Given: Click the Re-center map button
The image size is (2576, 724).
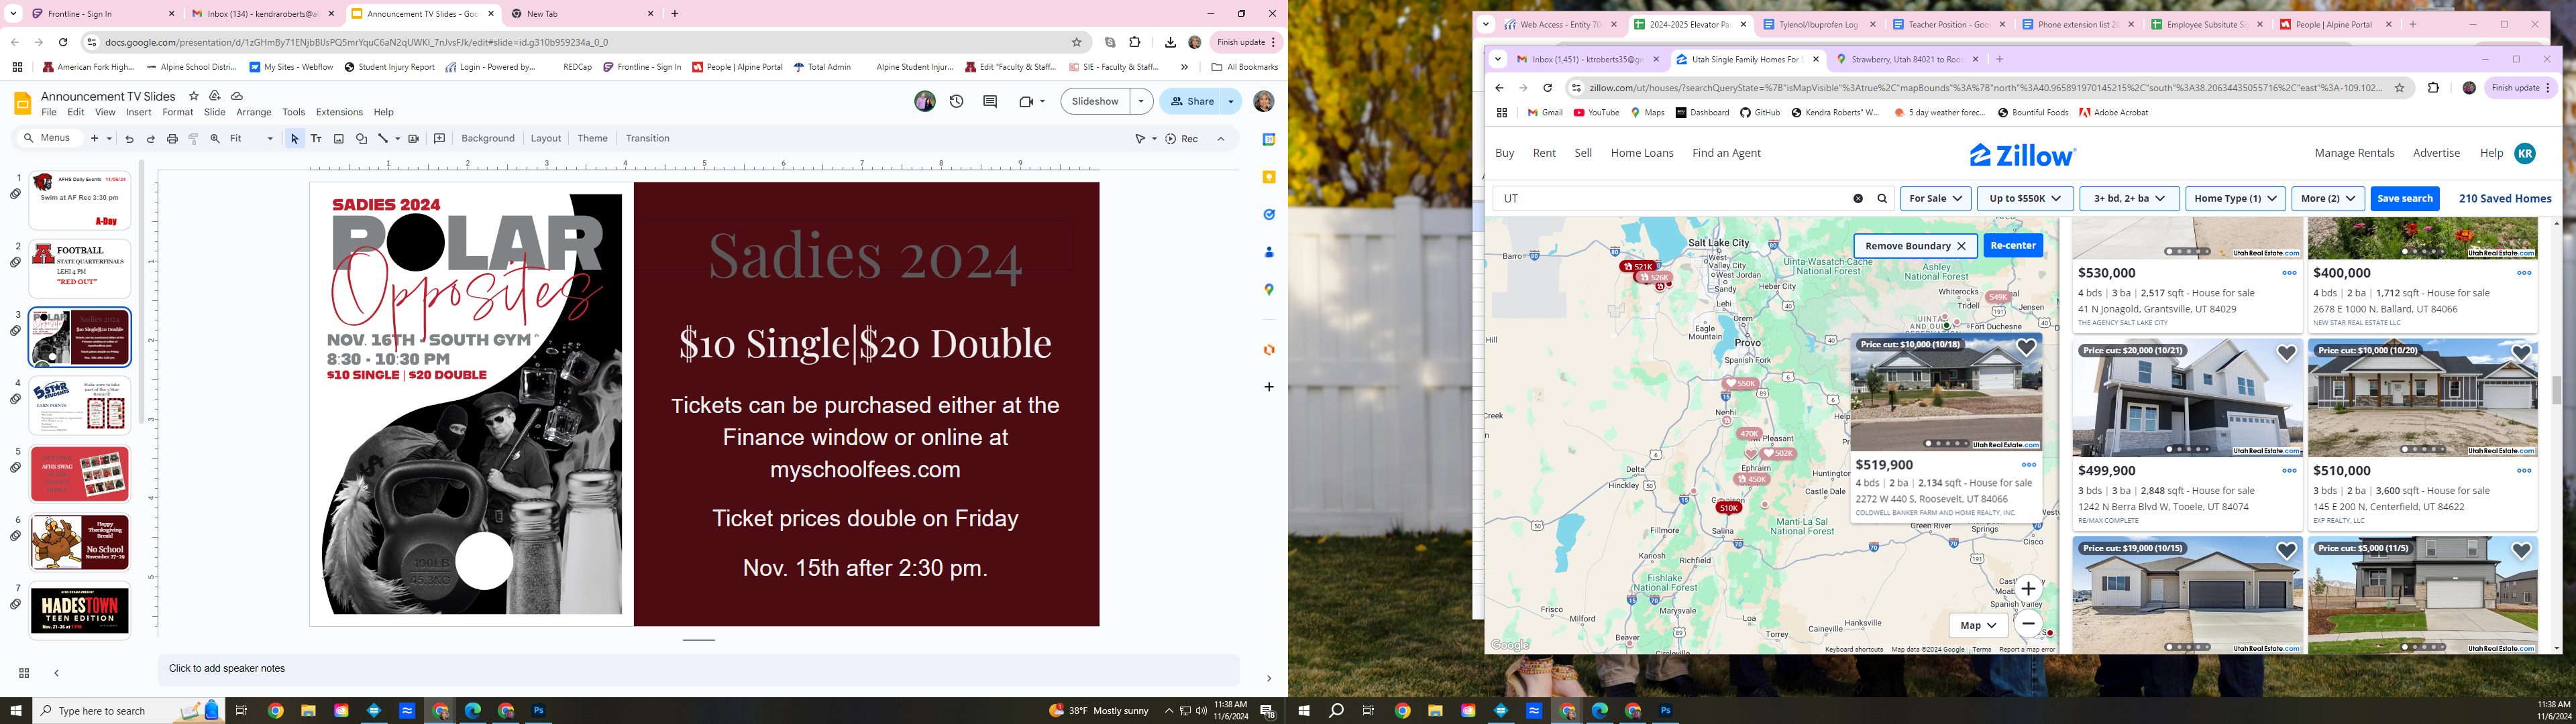Looking at the screenshot, I should tap(2012, 246).
